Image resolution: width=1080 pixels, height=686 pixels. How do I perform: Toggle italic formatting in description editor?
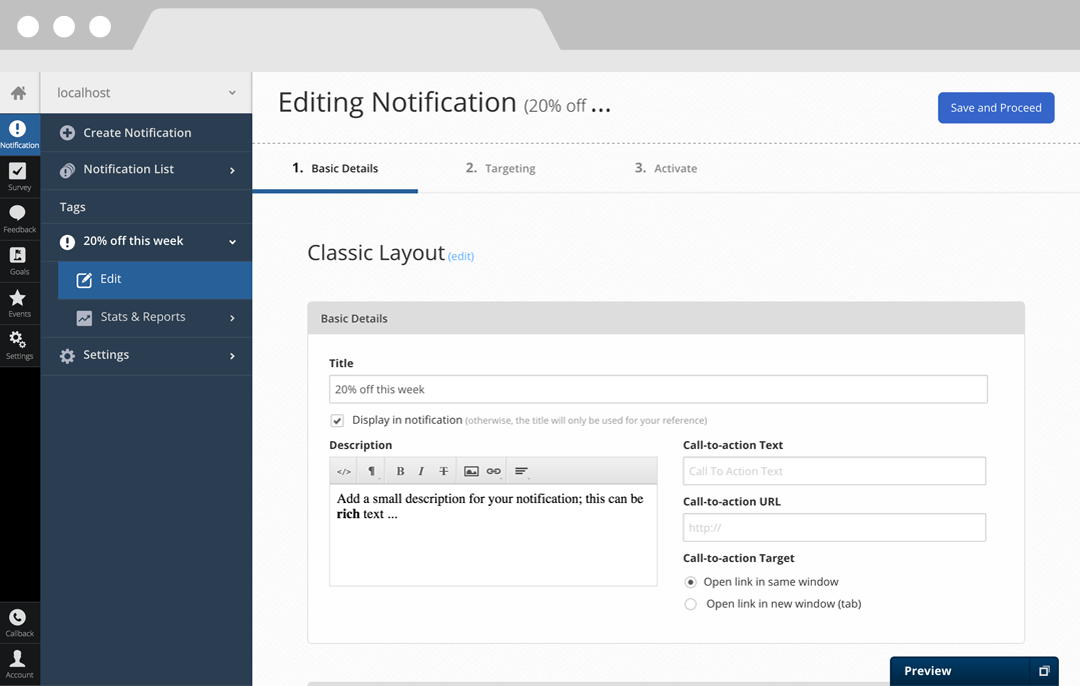pos(421,471)
